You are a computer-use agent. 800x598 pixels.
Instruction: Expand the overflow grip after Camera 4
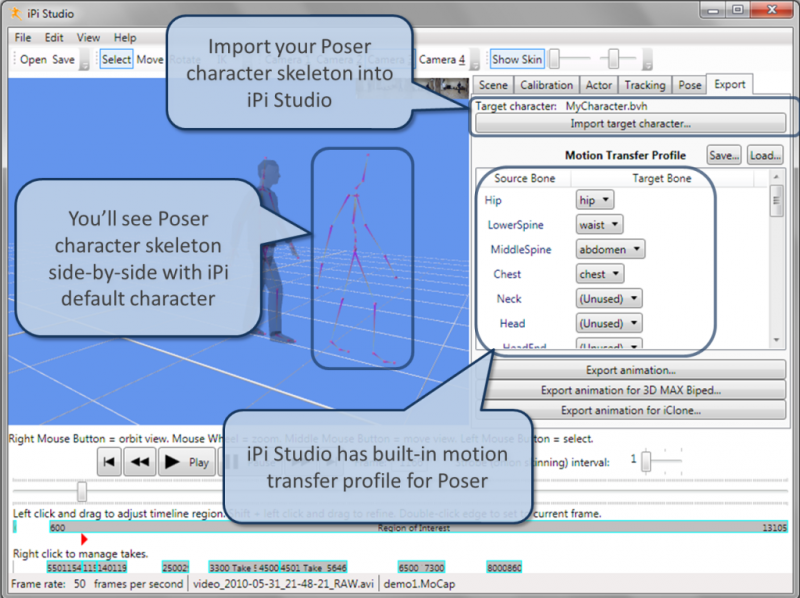coord(474,60)
